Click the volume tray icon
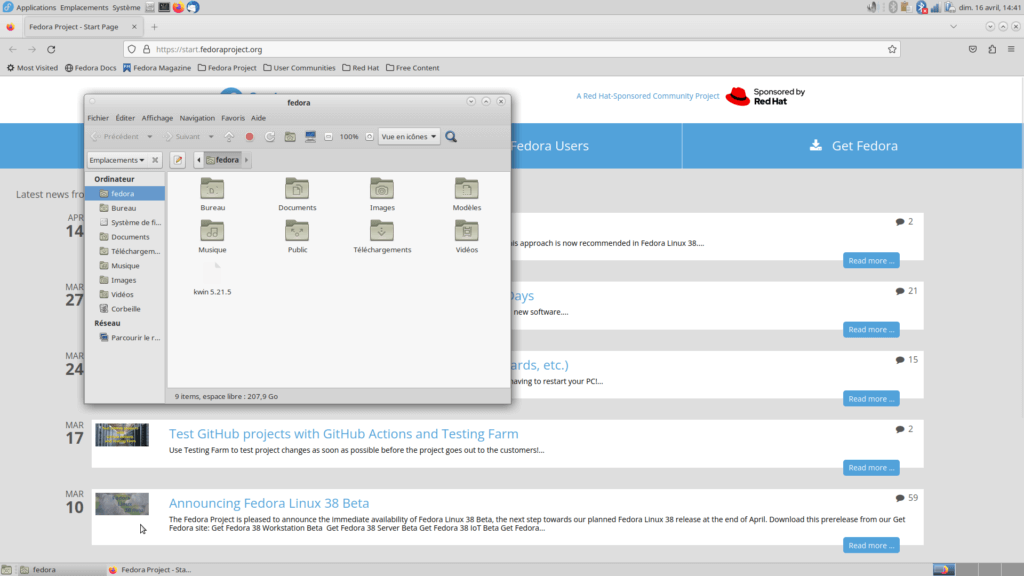 [x=872, y=7]
